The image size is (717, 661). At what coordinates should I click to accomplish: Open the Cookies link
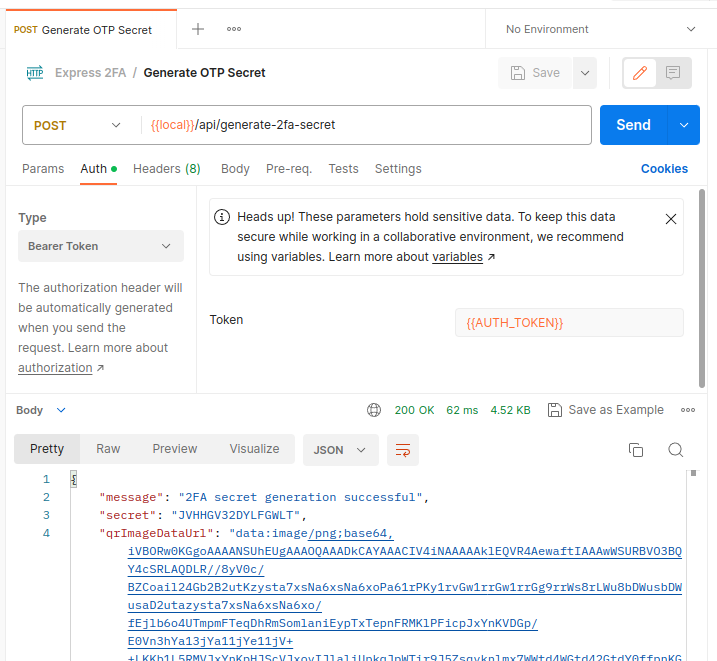click(664, 169)
